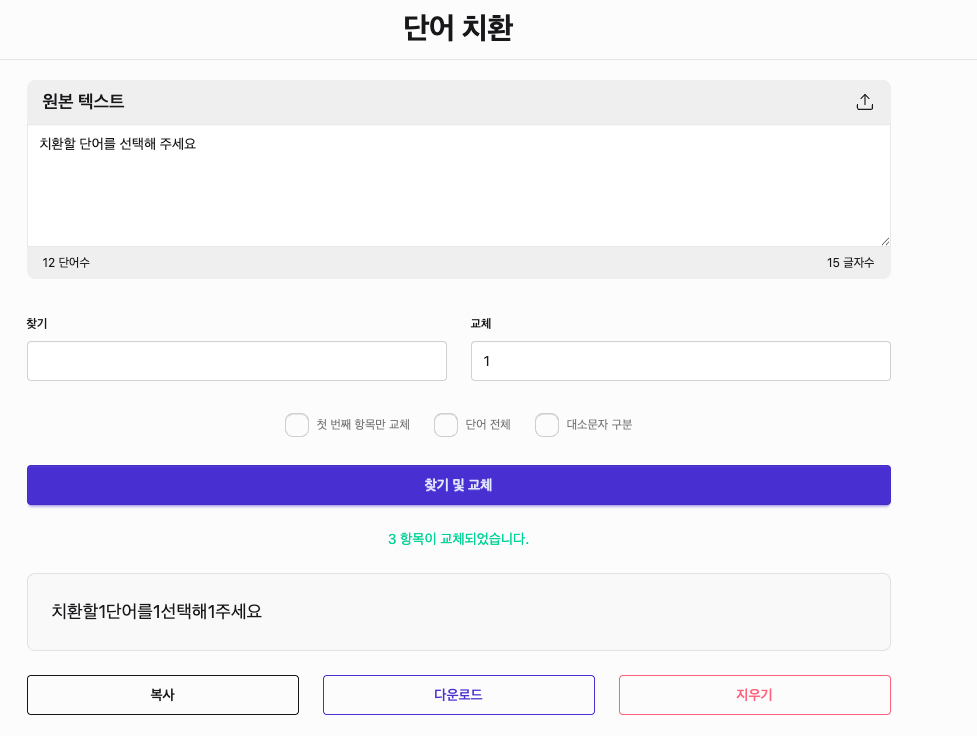
Task: Click the 찾기 input field
Action: (x=237, y=361)
